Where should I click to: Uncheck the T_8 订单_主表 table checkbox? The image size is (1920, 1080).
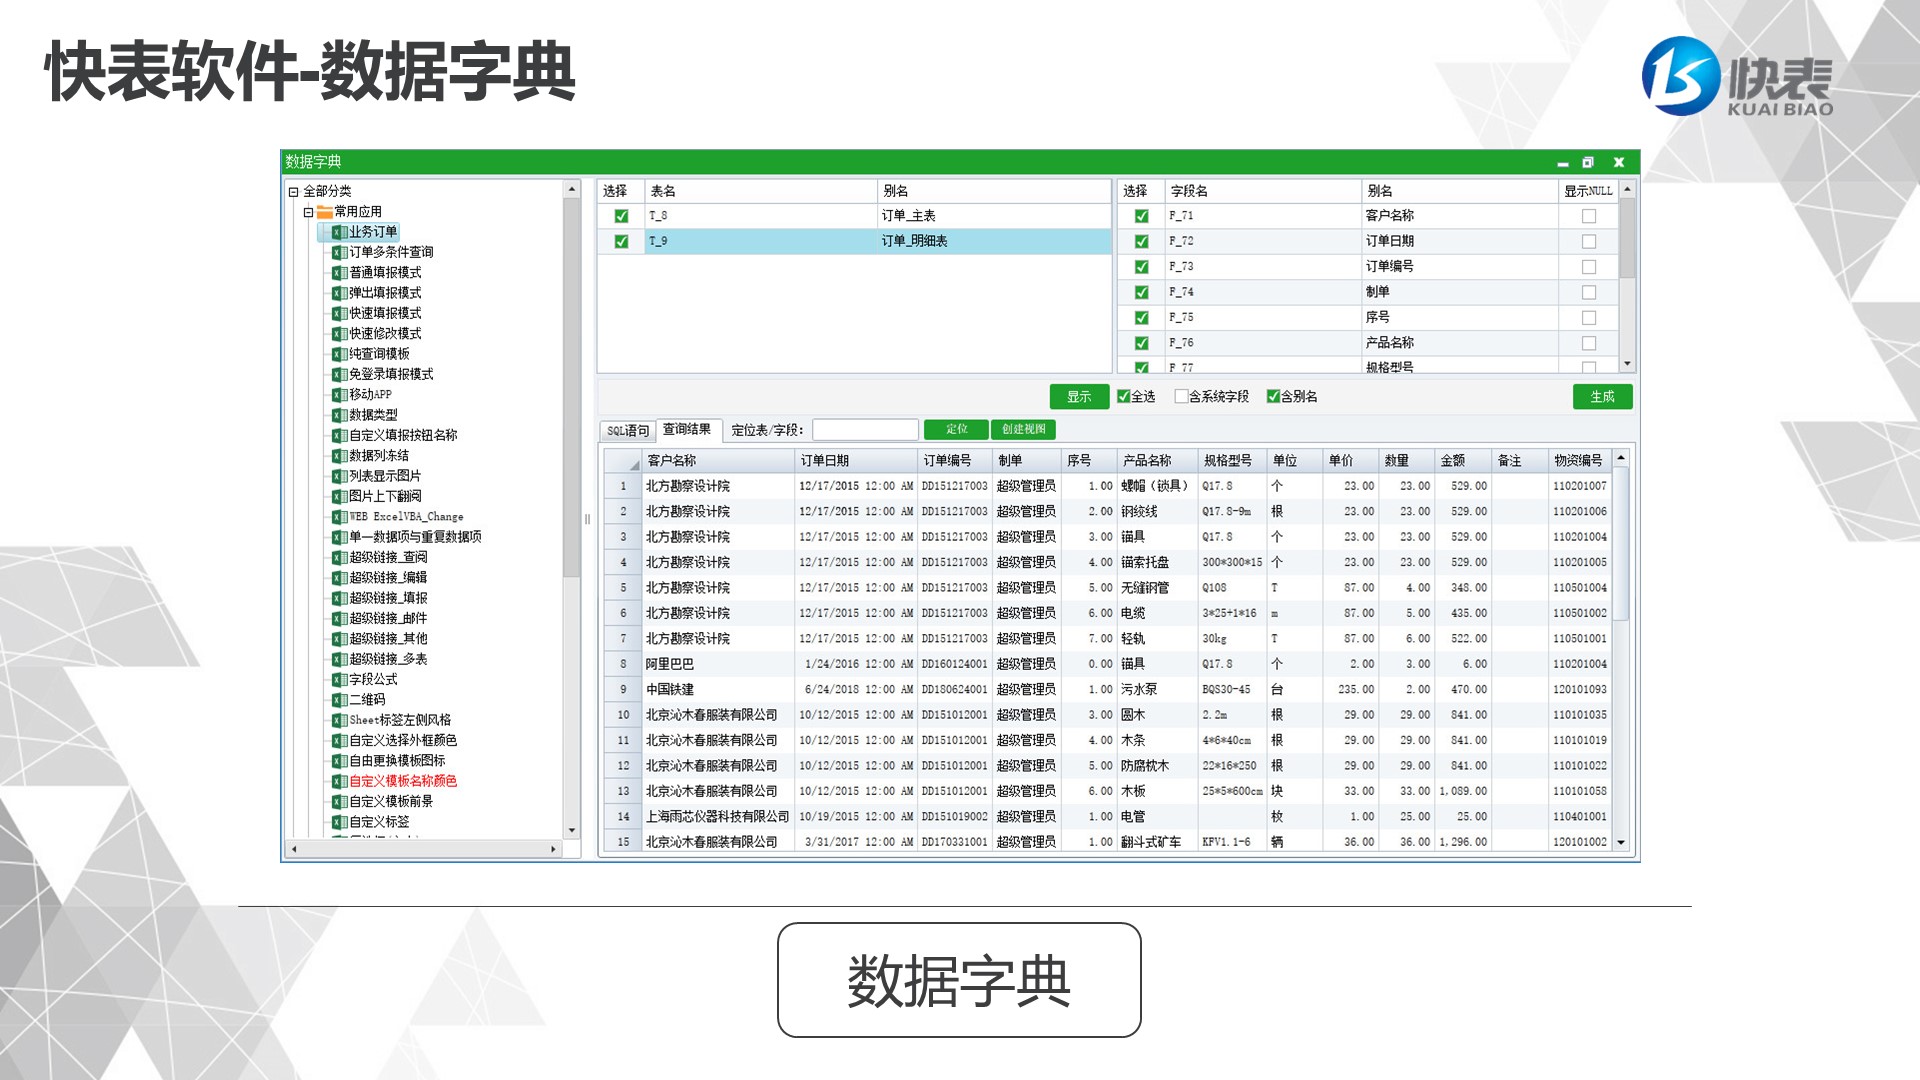coord(621,216)
